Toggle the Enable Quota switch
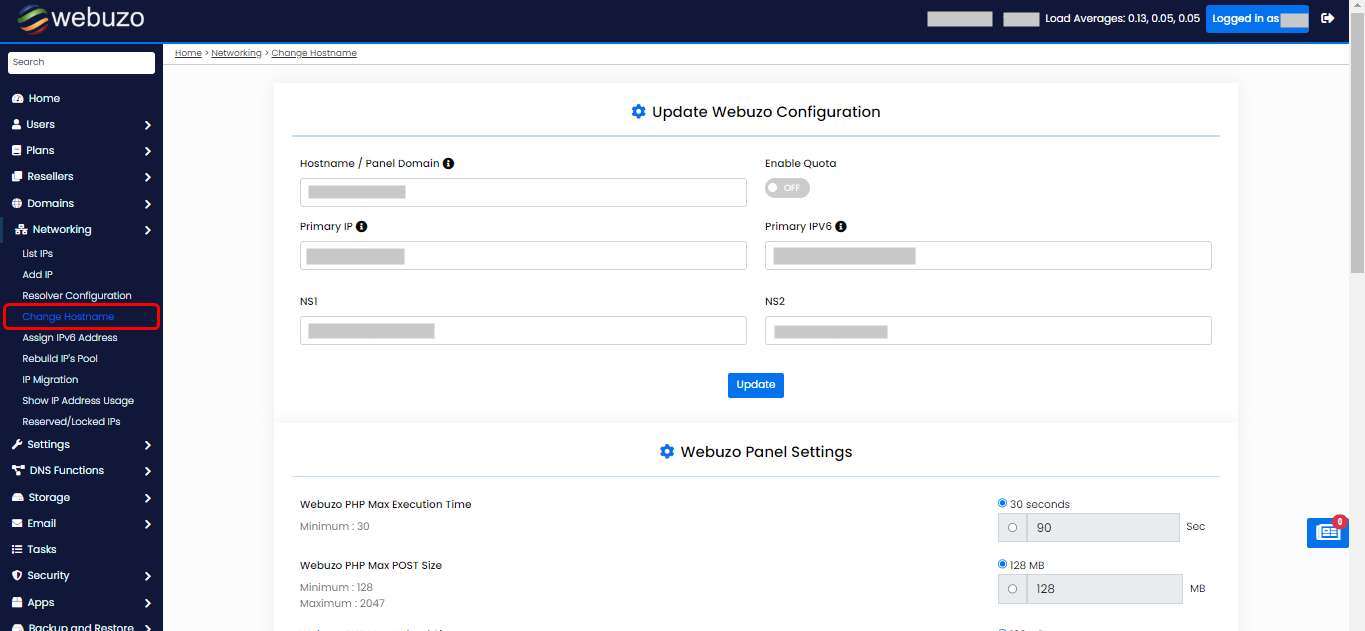The image size is (1365, 631). (x=786, y=188)
